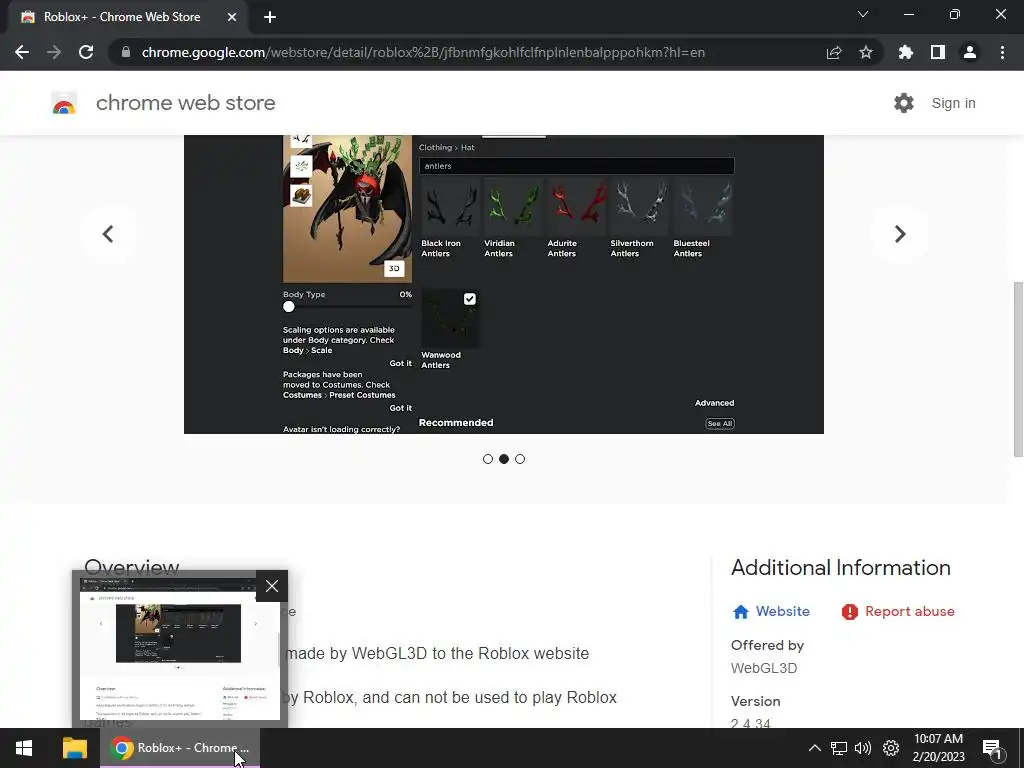The height and width of the screenshot is (768, 1024).
Task: Click the chrome web store title
Action: coord(185,103)
